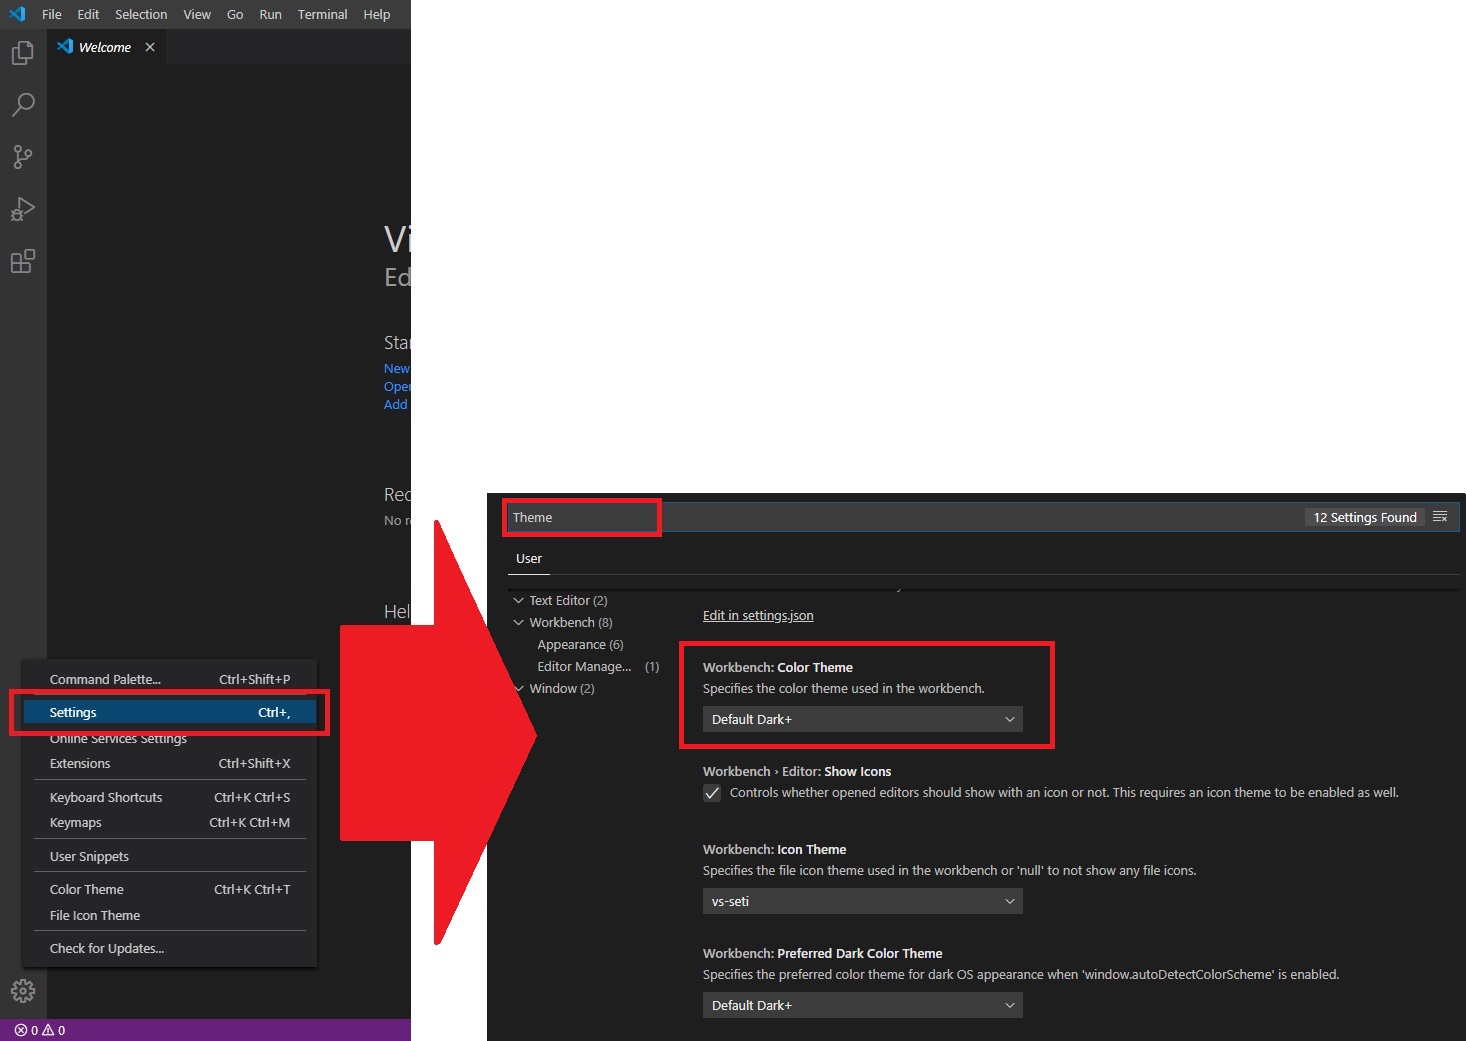
Task: Toggle the Show Icons checkbox
Action: point(712,793)
